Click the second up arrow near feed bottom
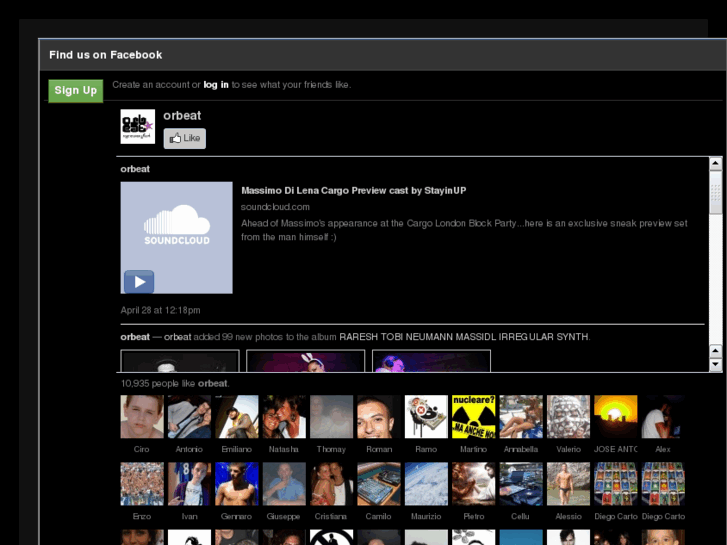This screenshot has width=727, height=545. click(x=715, y=351)
